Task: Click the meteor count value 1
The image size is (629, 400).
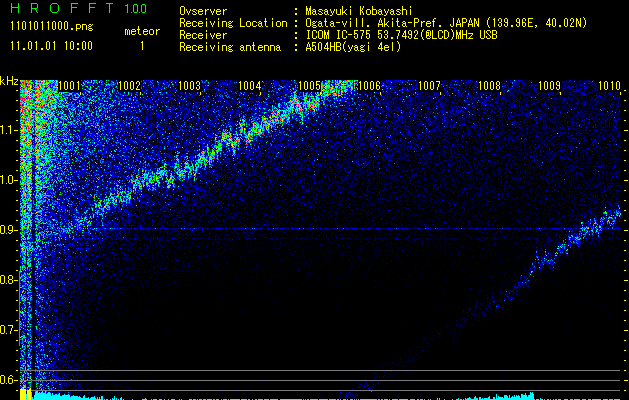Action: 142,46
